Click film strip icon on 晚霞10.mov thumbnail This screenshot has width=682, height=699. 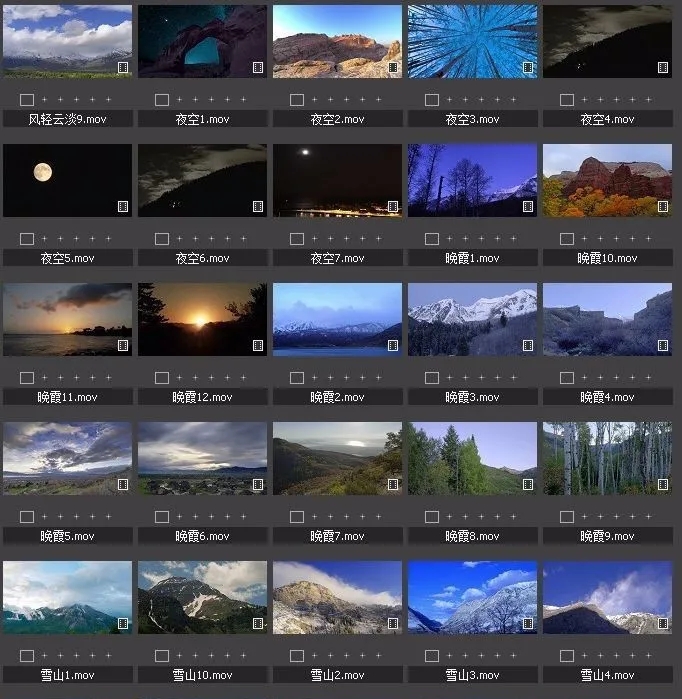(x=663, y=206)
